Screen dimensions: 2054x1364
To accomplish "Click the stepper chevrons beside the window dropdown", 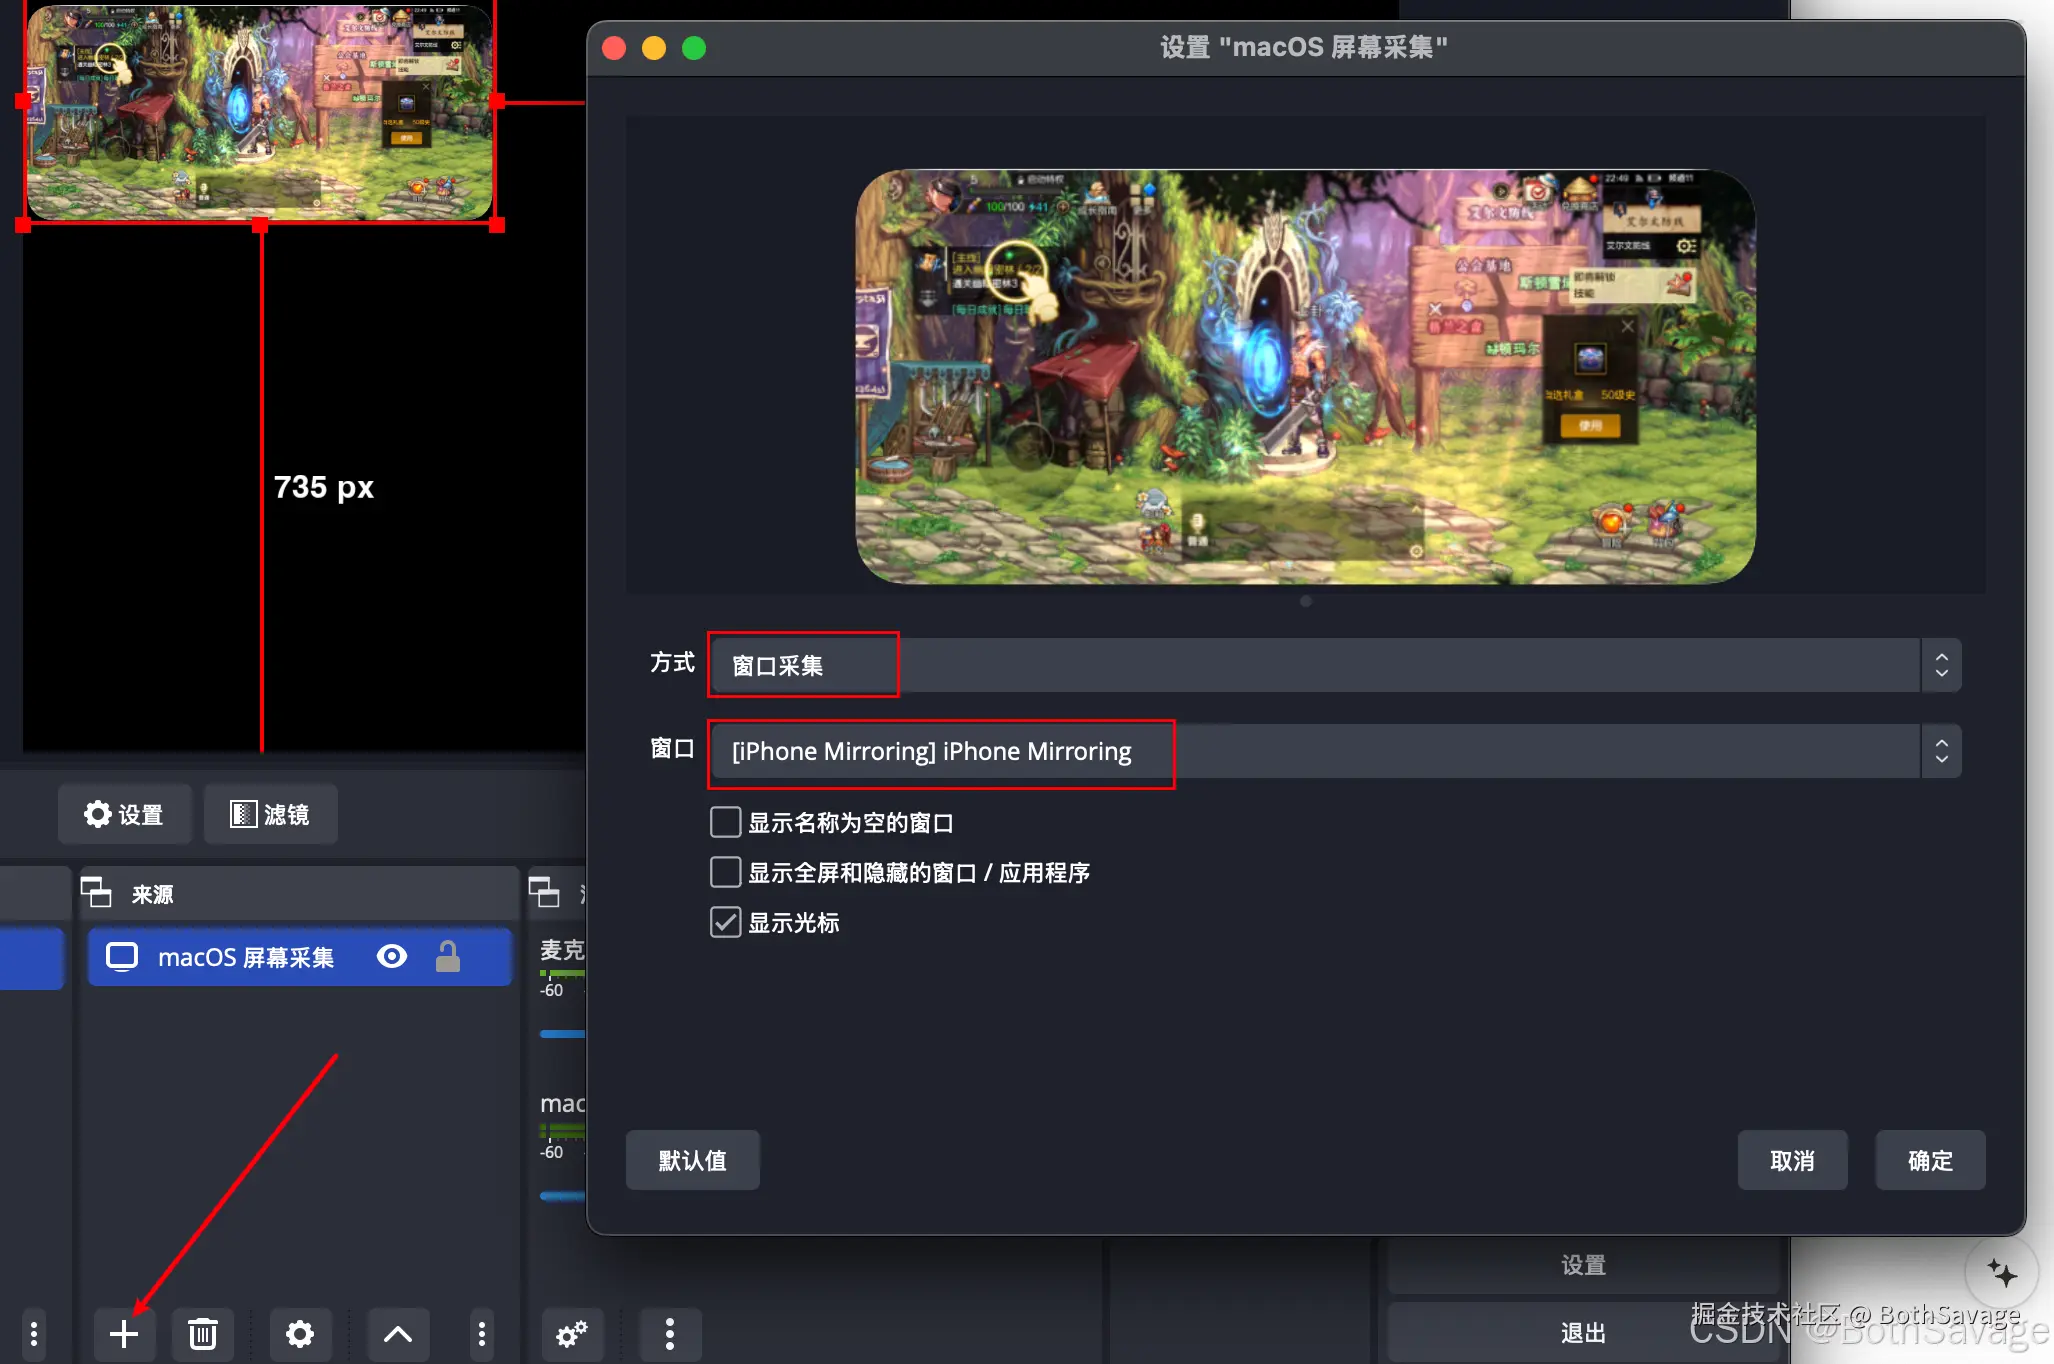I will [x=1941, y=751].
